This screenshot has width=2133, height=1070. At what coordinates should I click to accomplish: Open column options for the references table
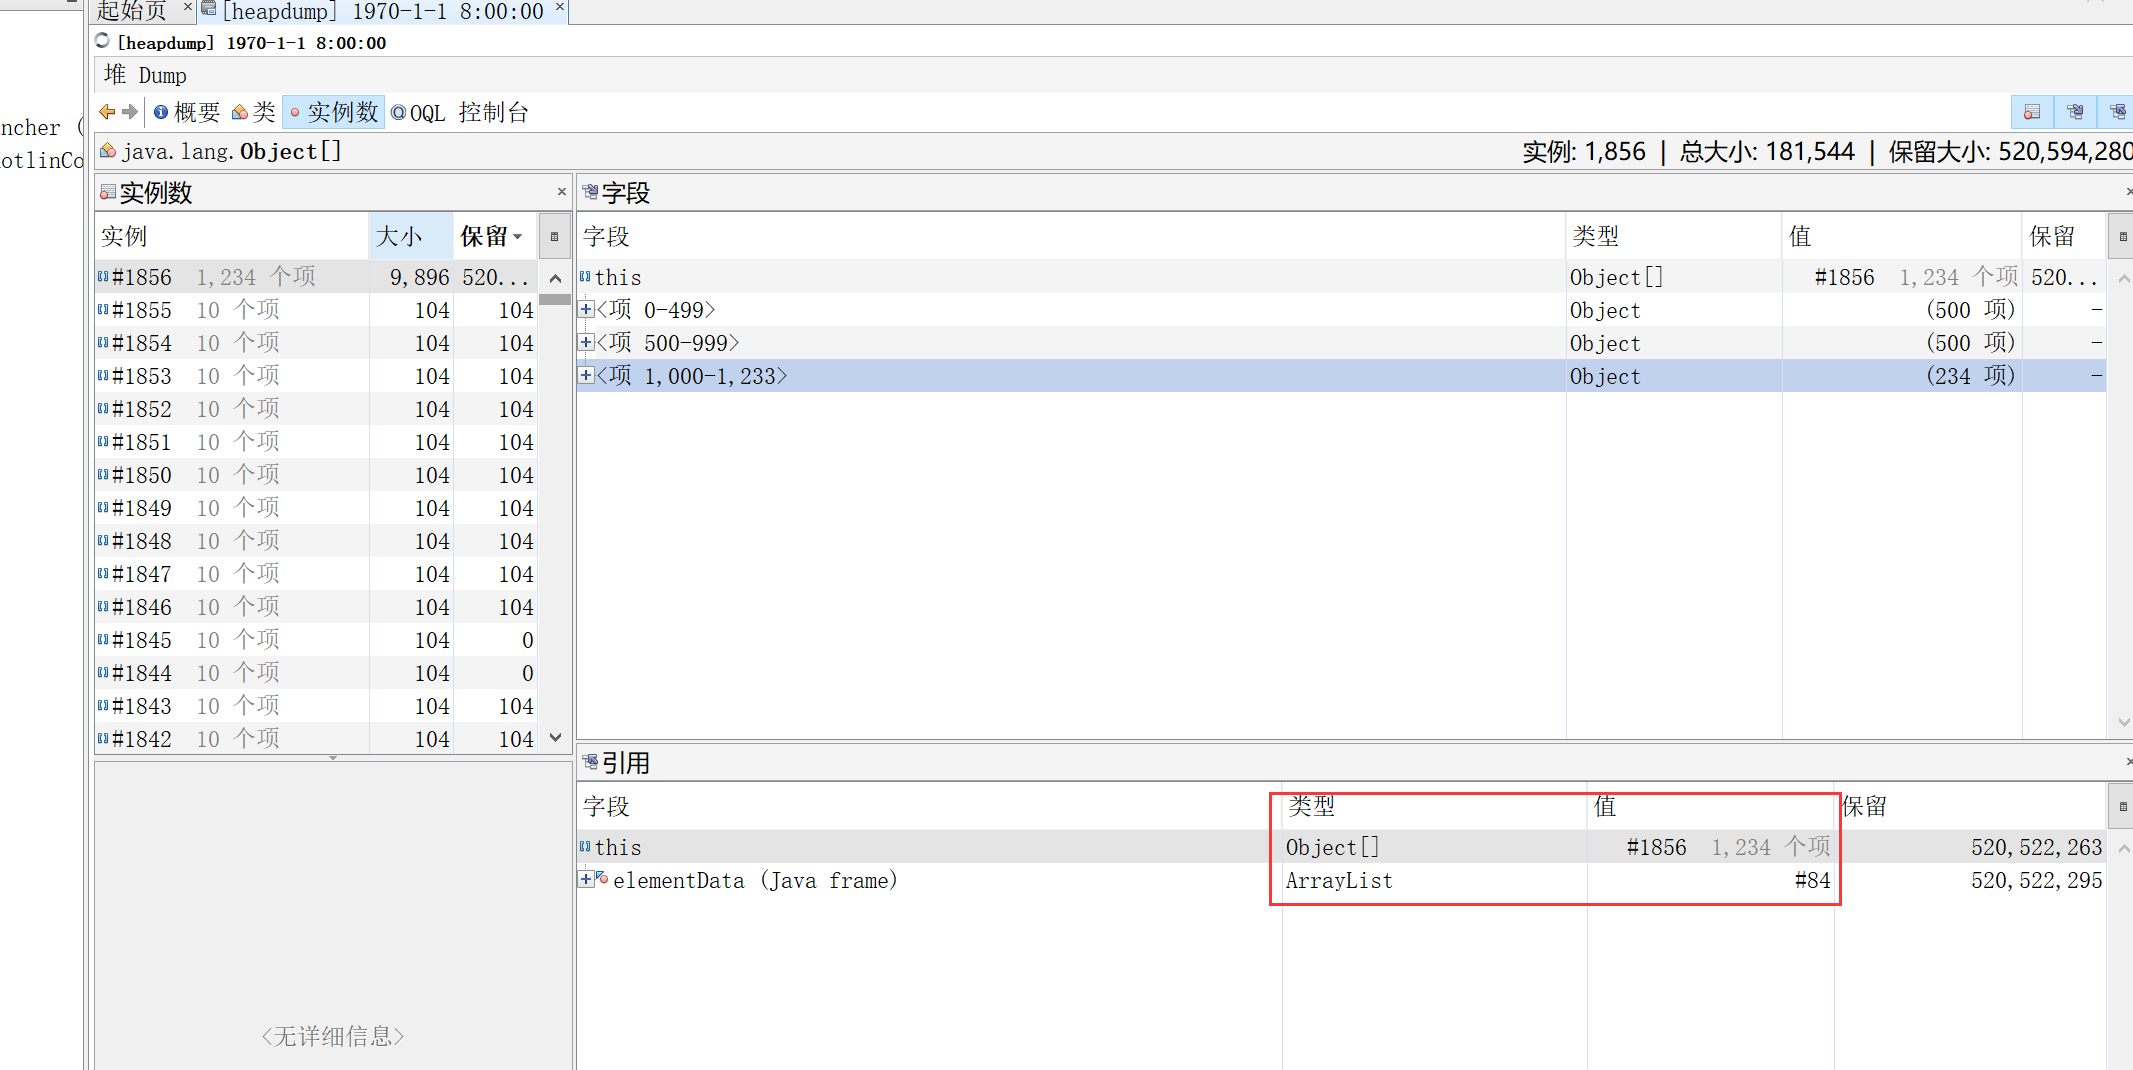(2122, 807)
